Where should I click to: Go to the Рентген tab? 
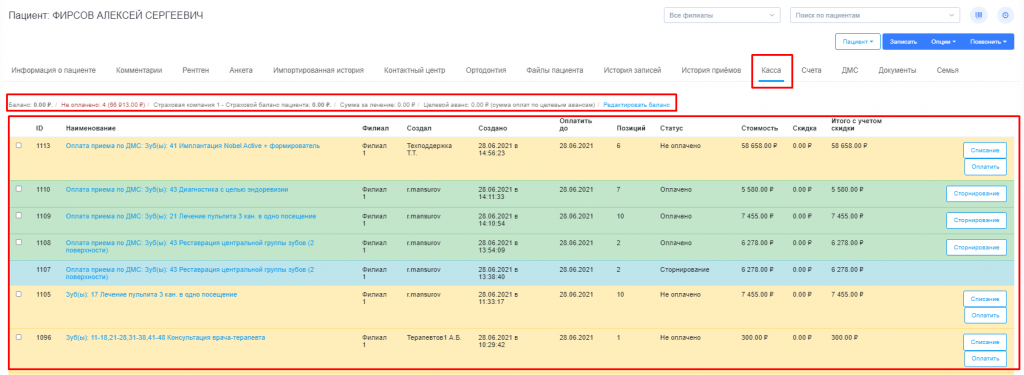pyautogui.click(x=196, y=70)
